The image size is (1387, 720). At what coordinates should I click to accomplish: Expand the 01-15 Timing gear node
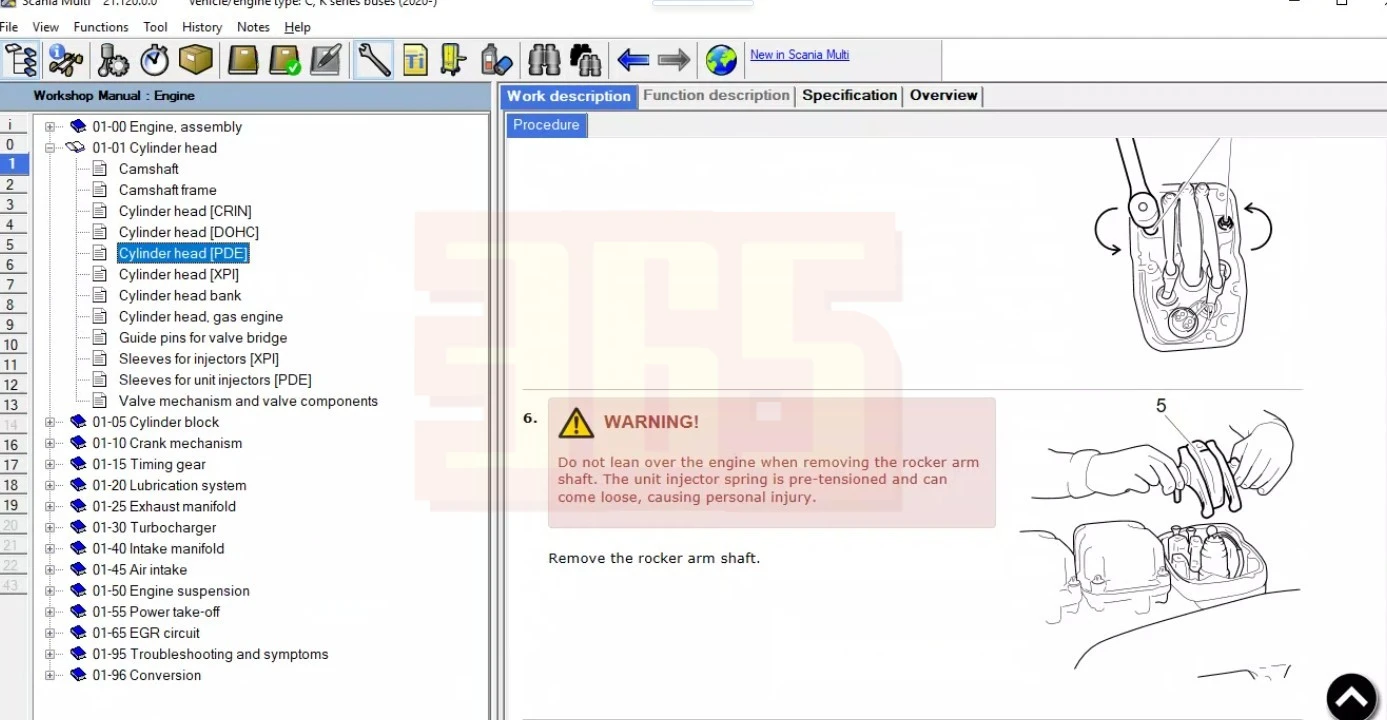tap(50, 464)
